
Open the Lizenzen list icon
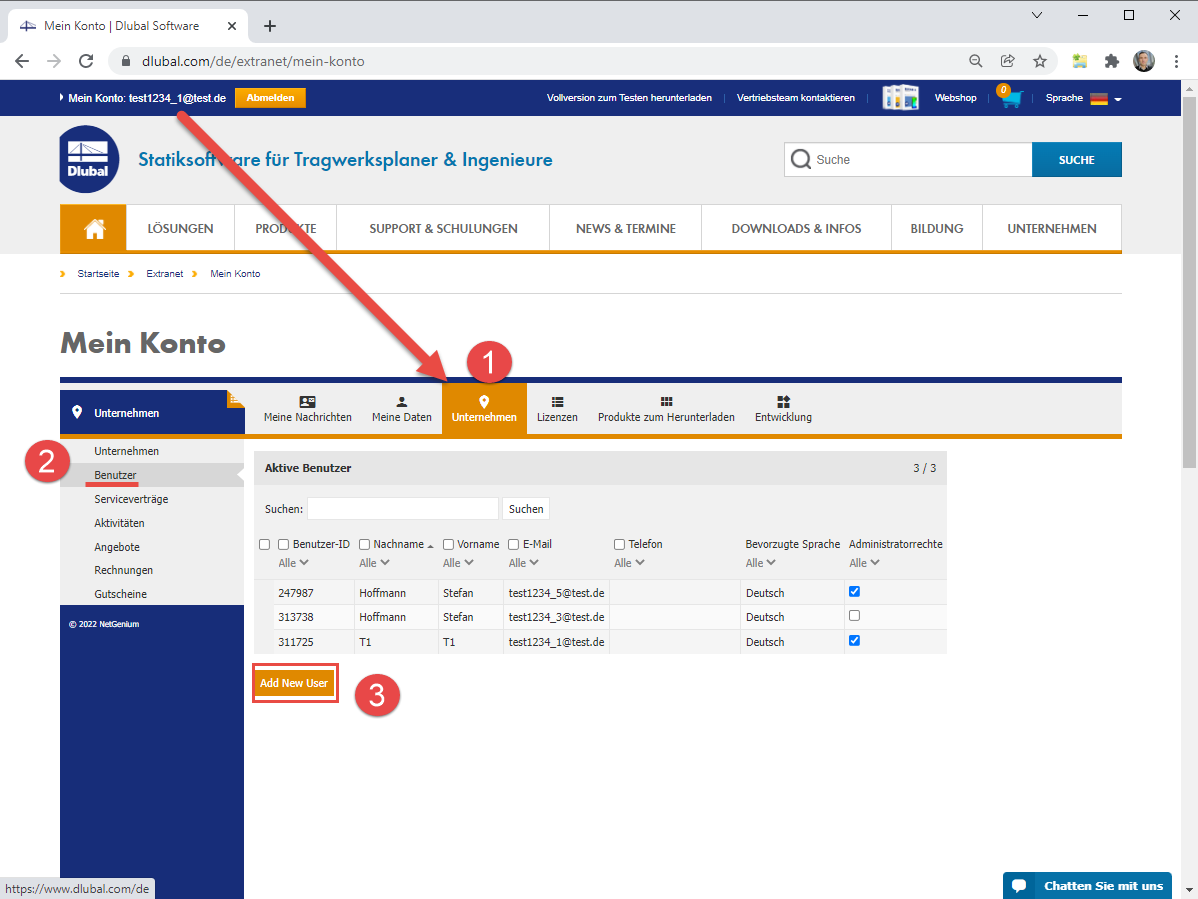tap(557, 401)
